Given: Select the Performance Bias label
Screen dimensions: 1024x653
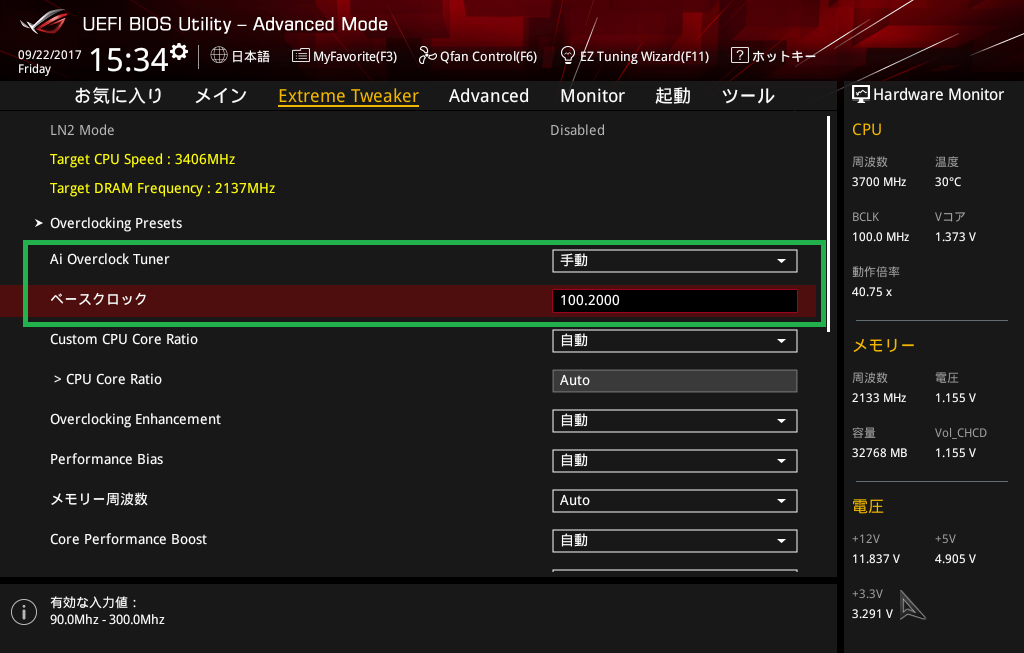Looking at the screenshot, I should [x=106, y=459].
